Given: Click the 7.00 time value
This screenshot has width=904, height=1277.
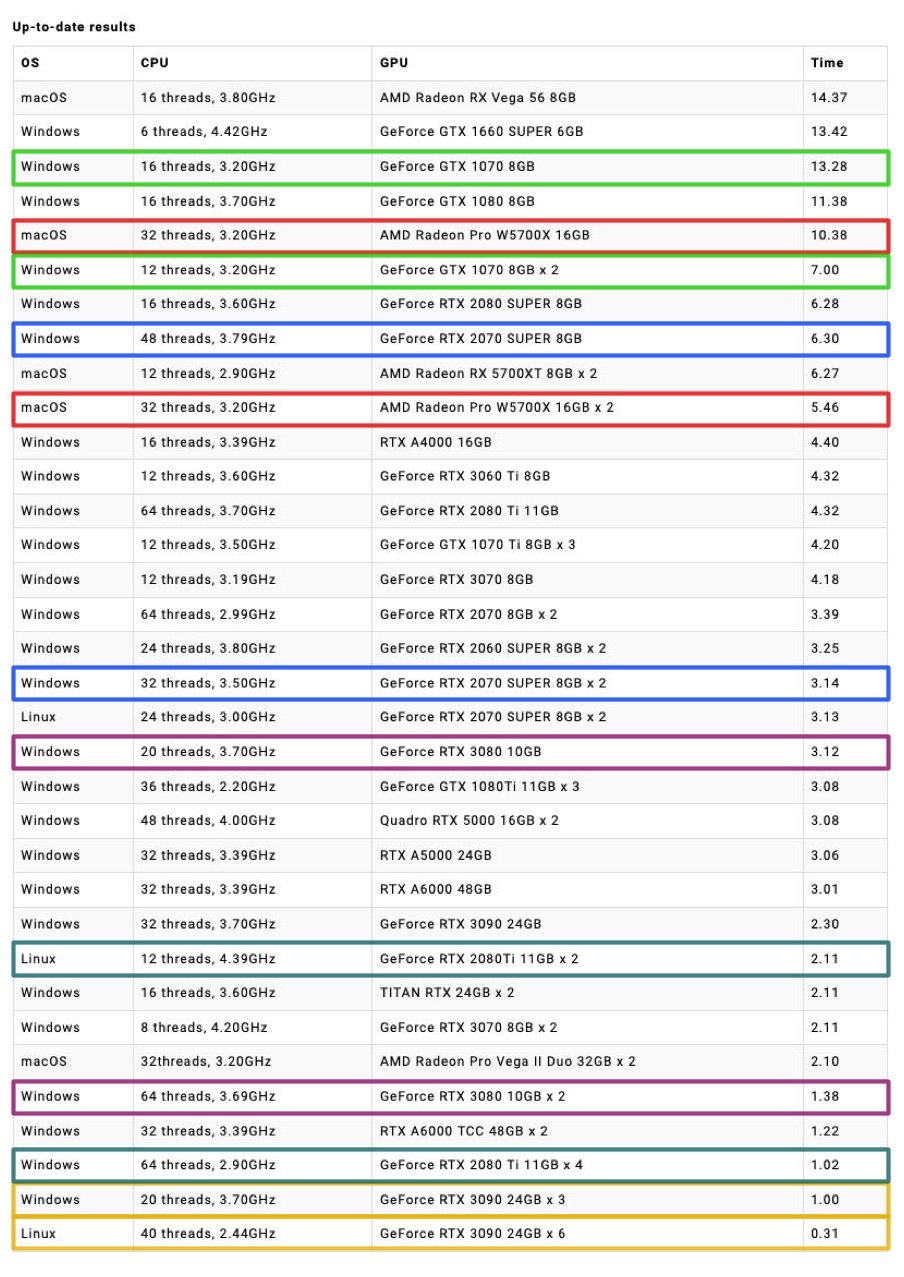Looking at the screenshot, I should (x=825, y=270).
